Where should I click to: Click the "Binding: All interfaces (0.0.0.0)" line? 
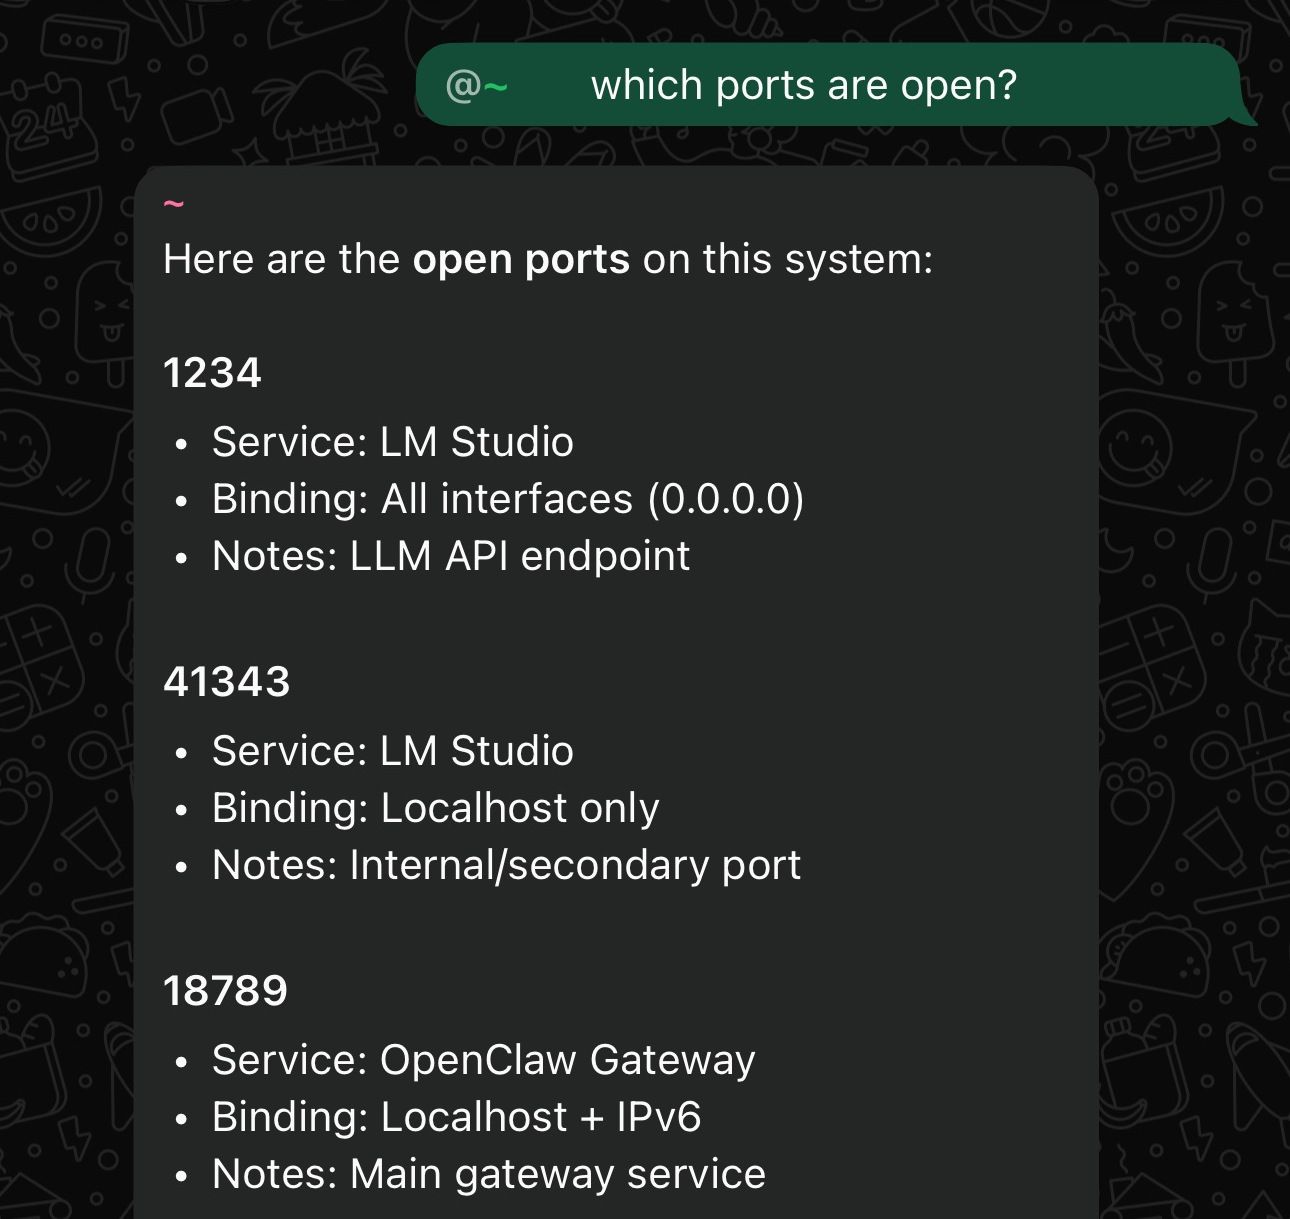[508, 498]
